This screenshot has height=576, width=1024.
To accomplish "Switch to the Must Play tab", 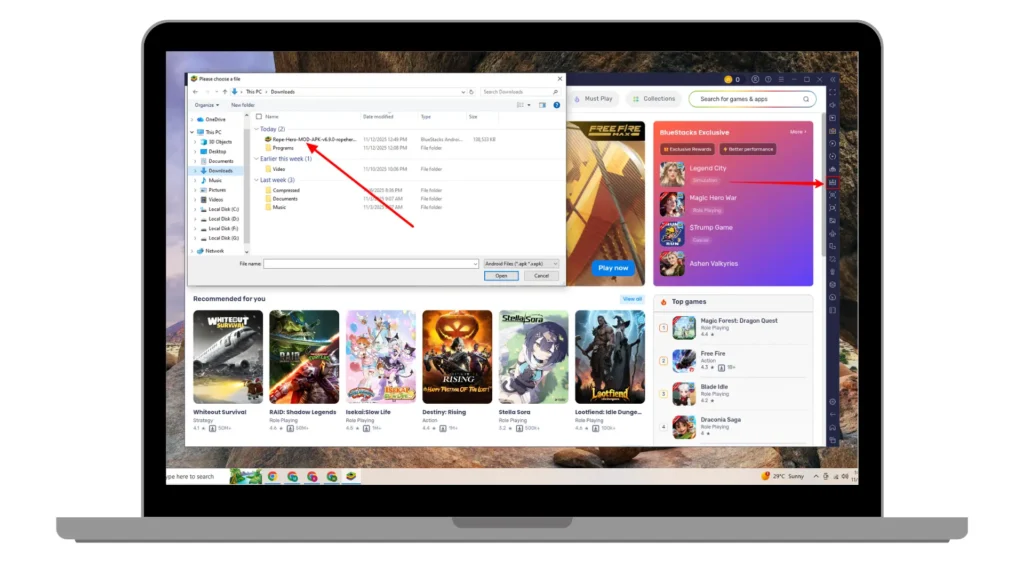I will point(594,99).
